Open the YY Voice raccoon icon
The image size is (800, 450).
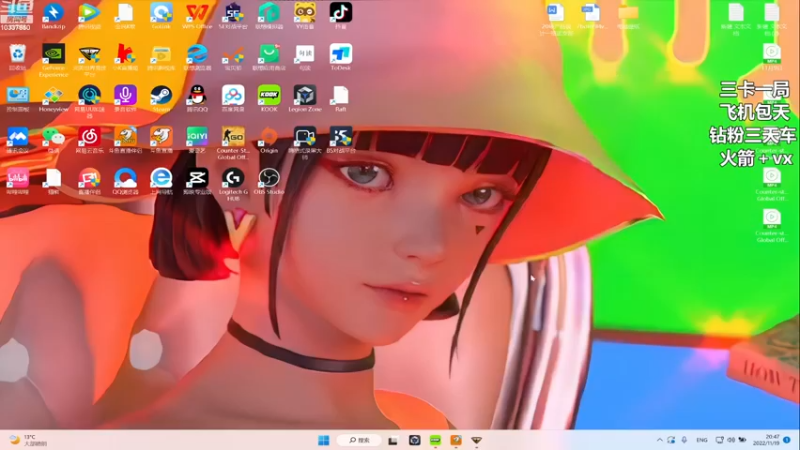tap(305, 15)
